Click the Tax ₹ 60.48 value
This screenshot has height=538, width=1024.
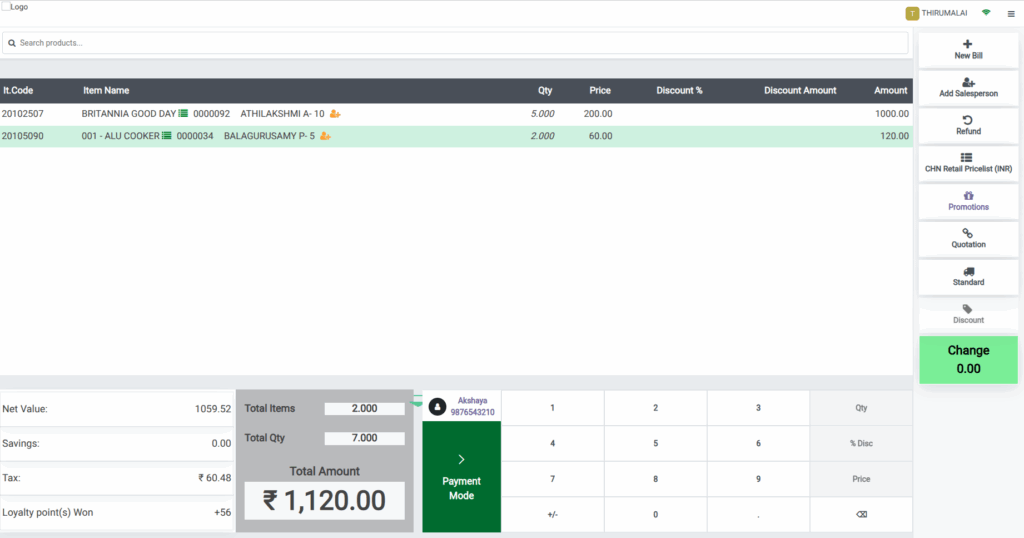[215, 478]
